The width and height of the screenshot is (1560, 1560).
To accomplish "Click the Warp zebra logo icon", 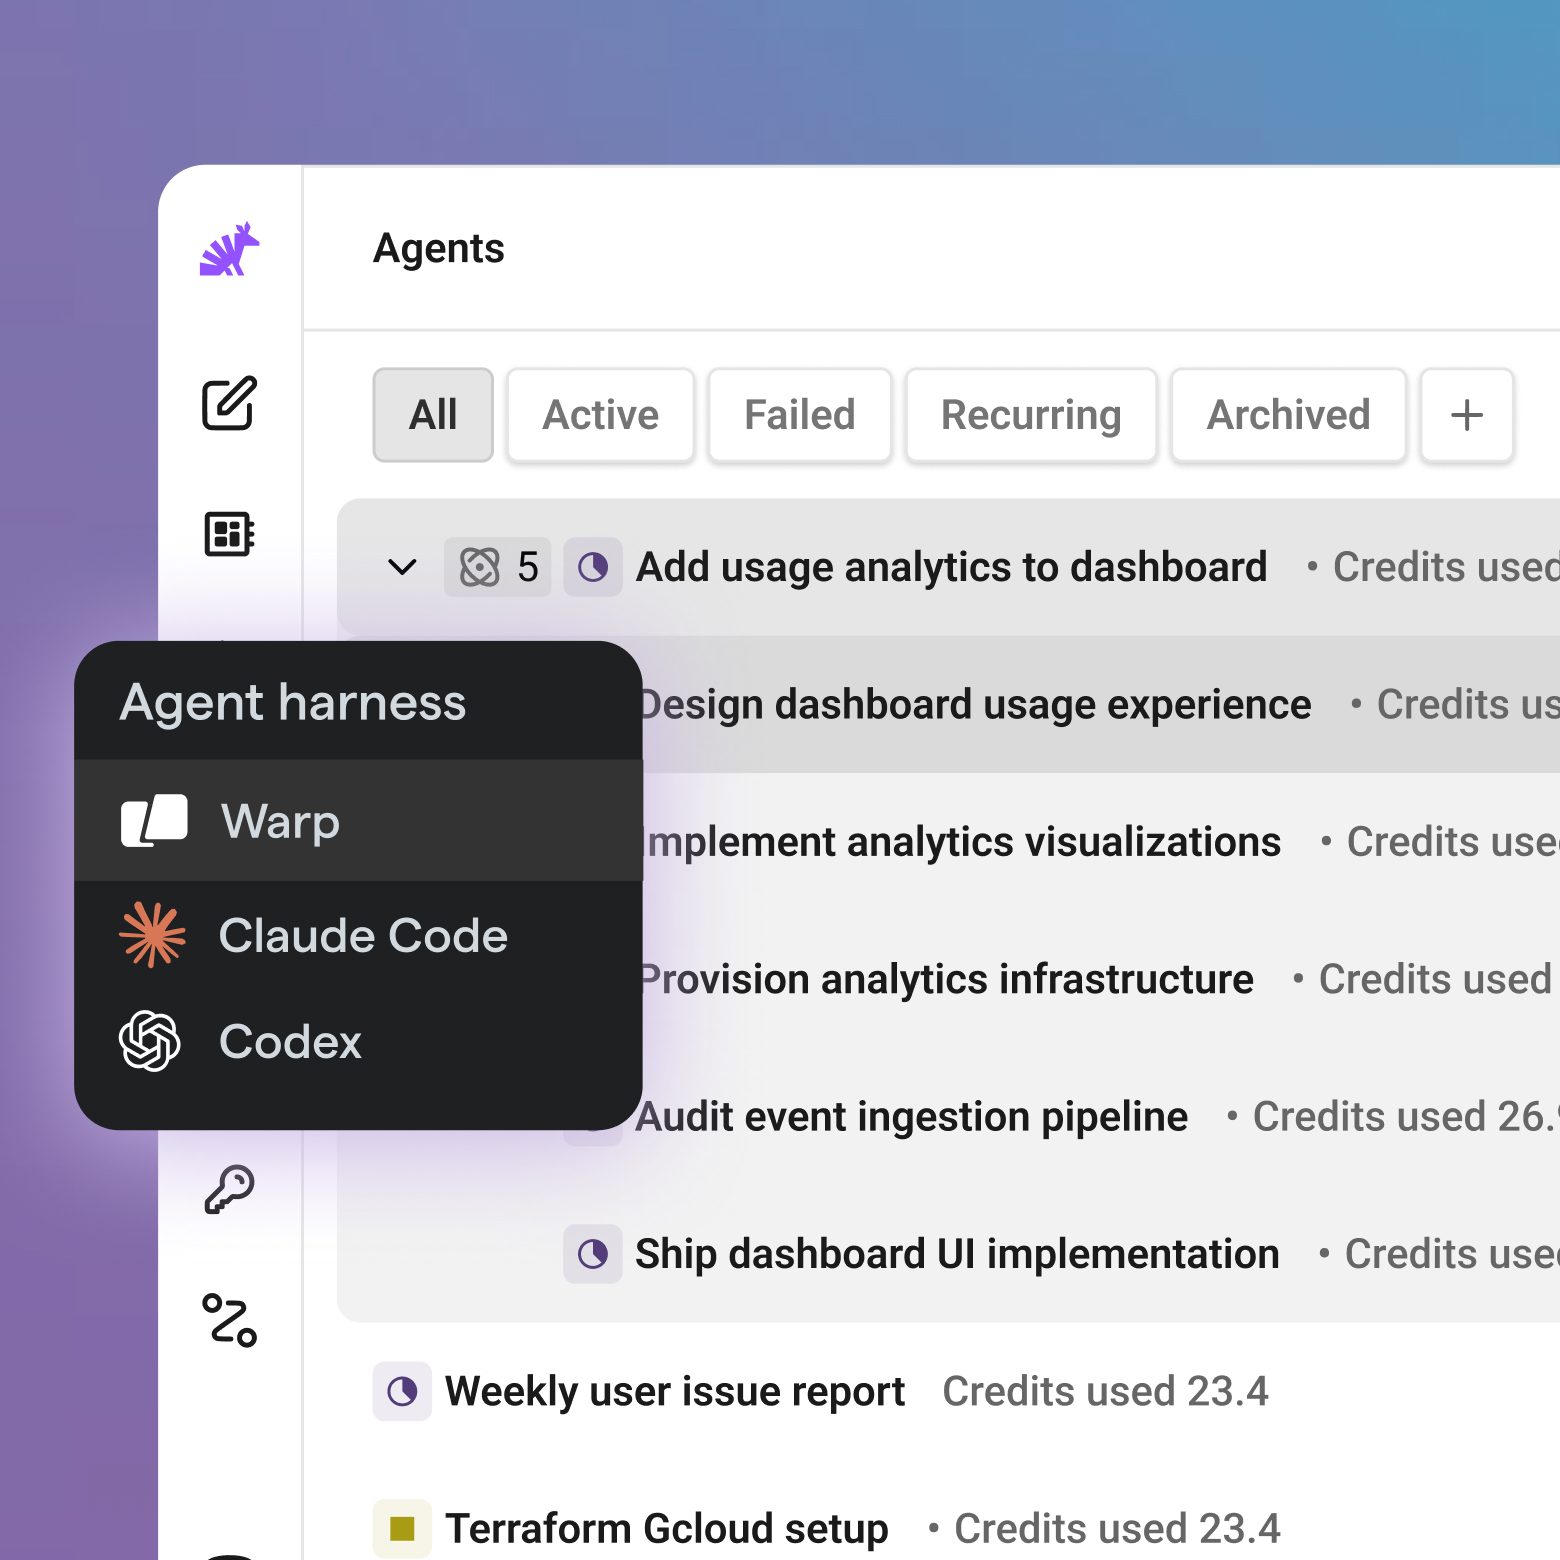I will (x=229, y=249).
